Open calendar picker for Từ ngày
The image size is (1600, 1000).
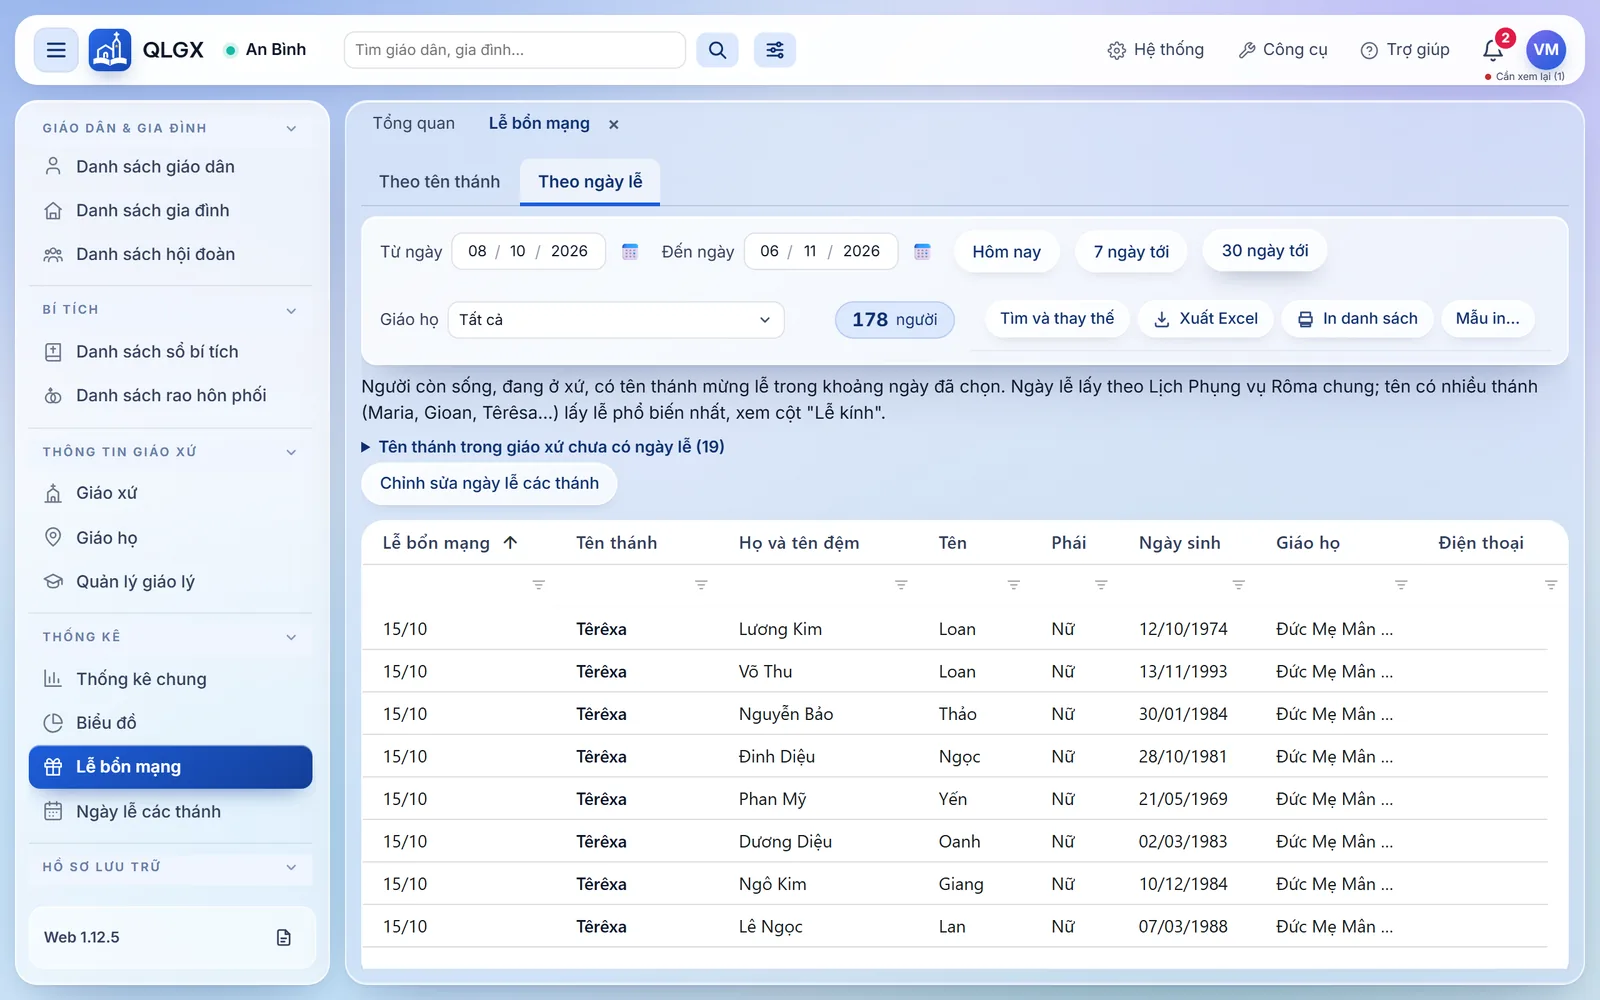pyautogui.click(x=630, y=251)
